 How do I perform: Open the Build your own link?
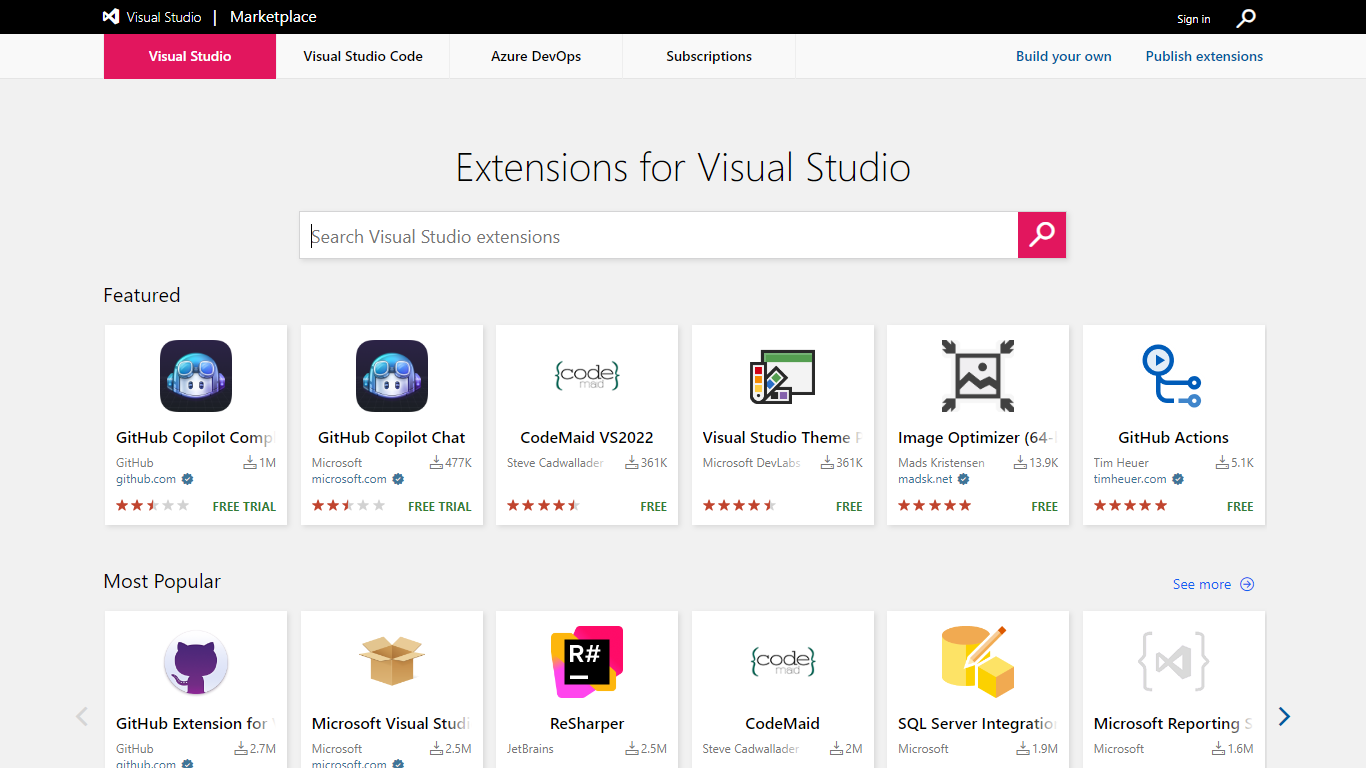tap(1064, 56)
